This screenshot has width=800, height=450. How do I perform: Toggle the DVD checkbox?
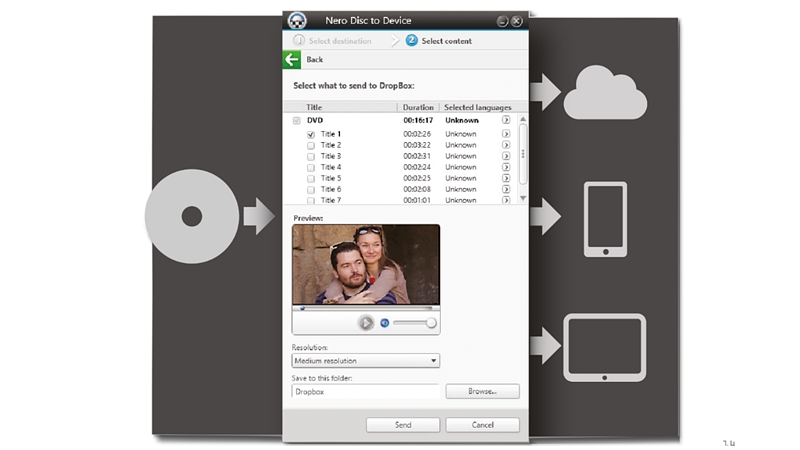click(297, 121)
